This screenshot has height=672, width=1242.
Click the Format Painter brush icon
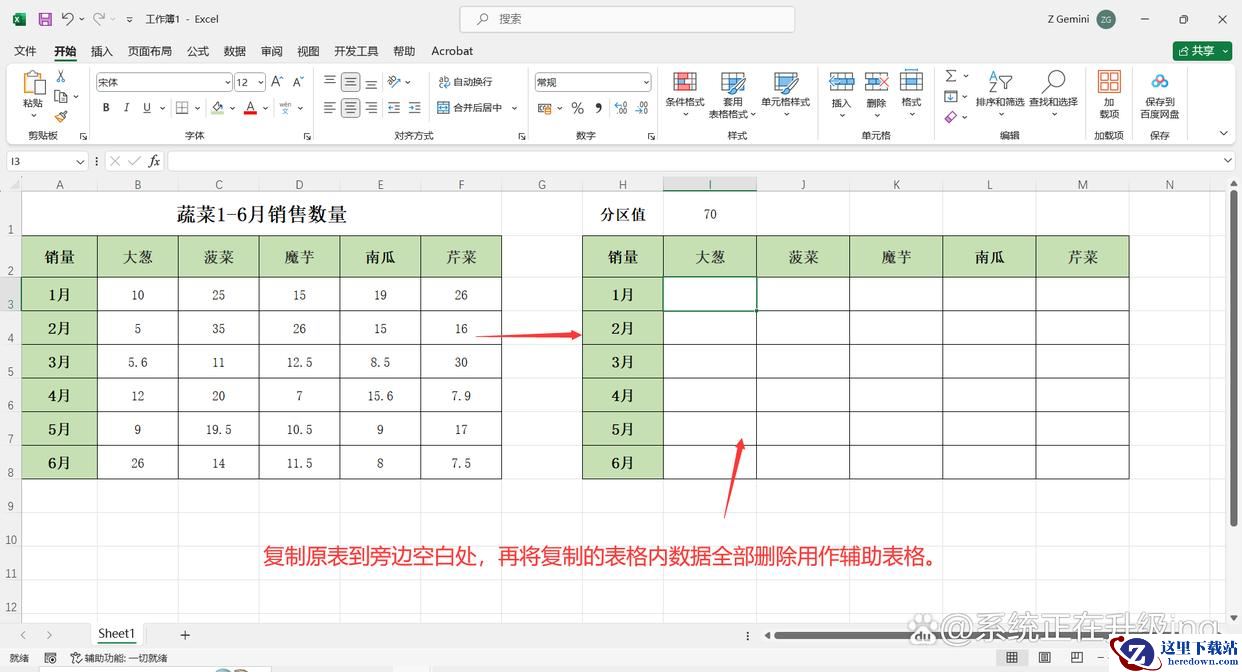click(61, 117)
